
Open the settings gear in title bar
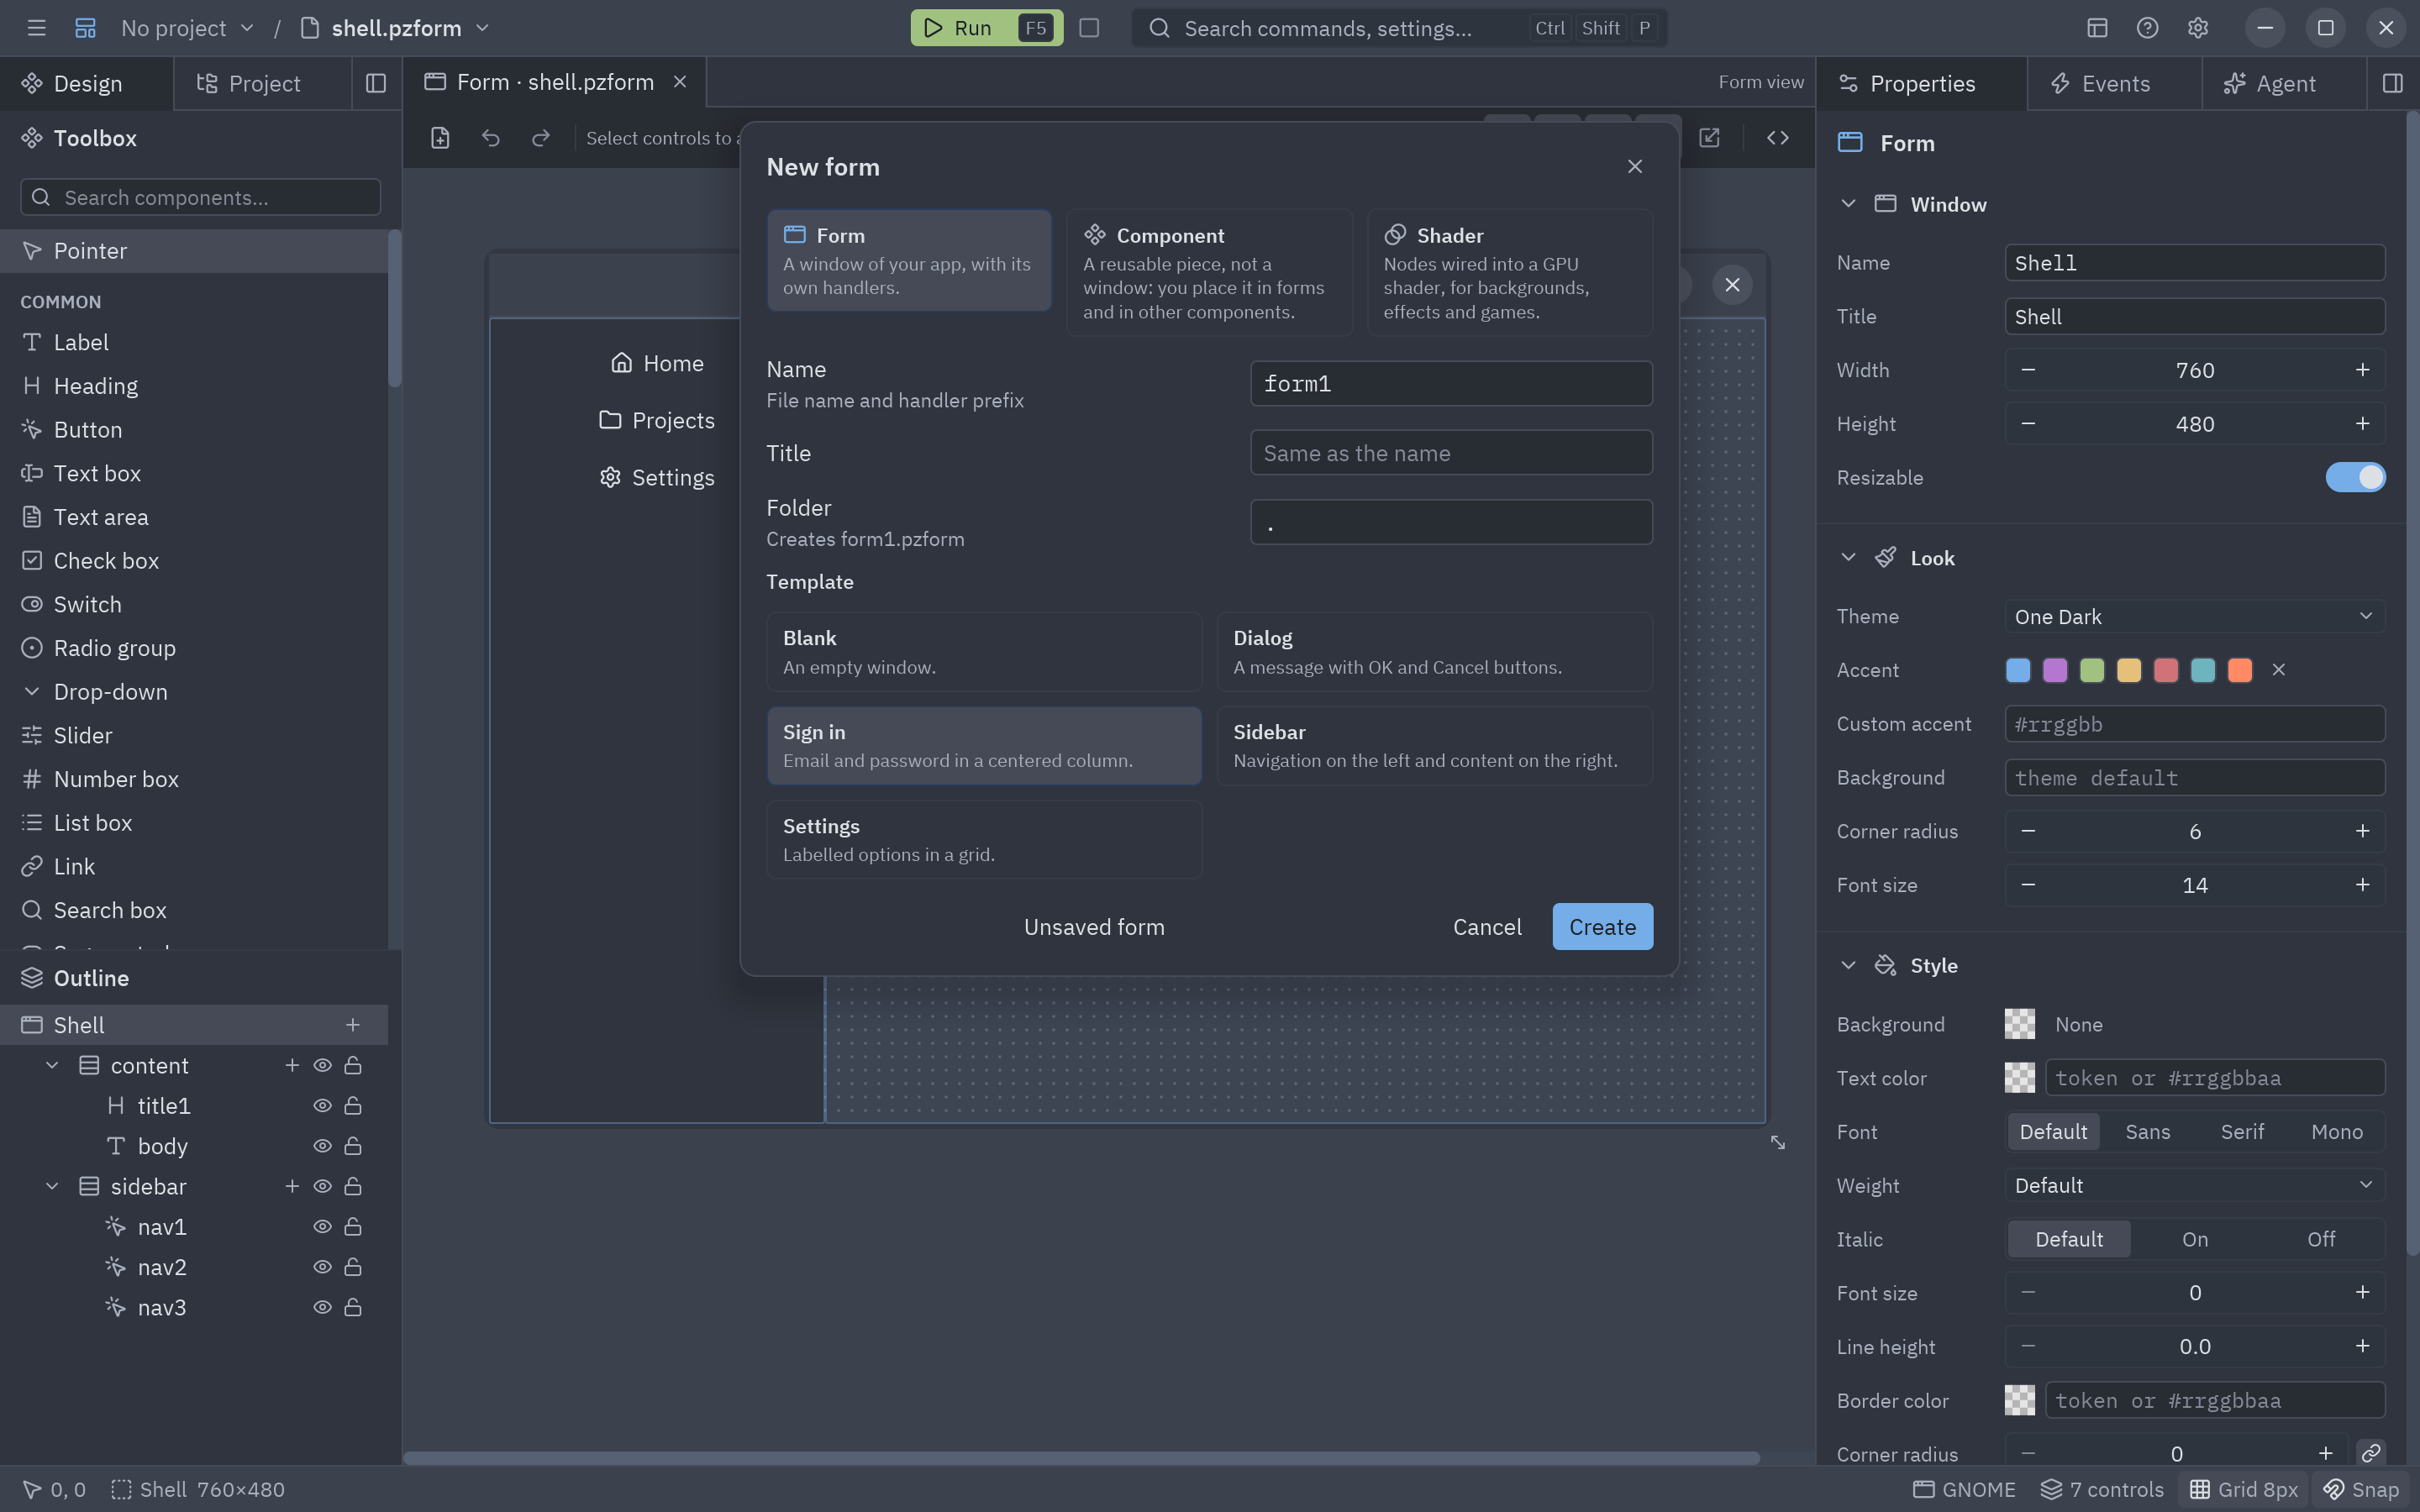coord(2197,28)
